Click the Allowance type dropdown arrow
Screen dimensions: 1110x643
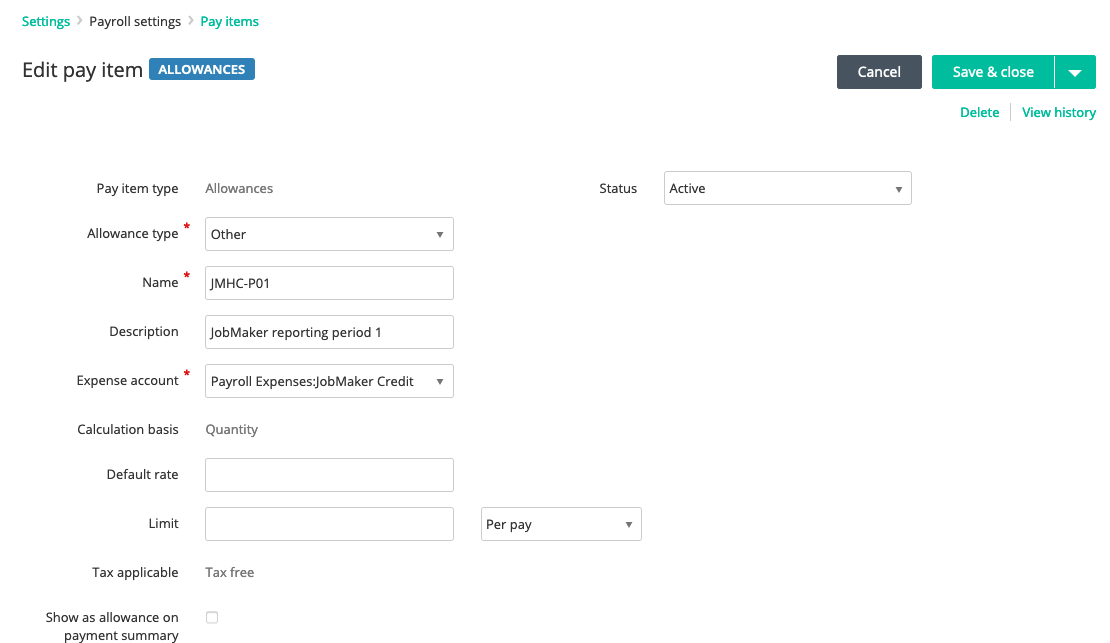(440, 234)
